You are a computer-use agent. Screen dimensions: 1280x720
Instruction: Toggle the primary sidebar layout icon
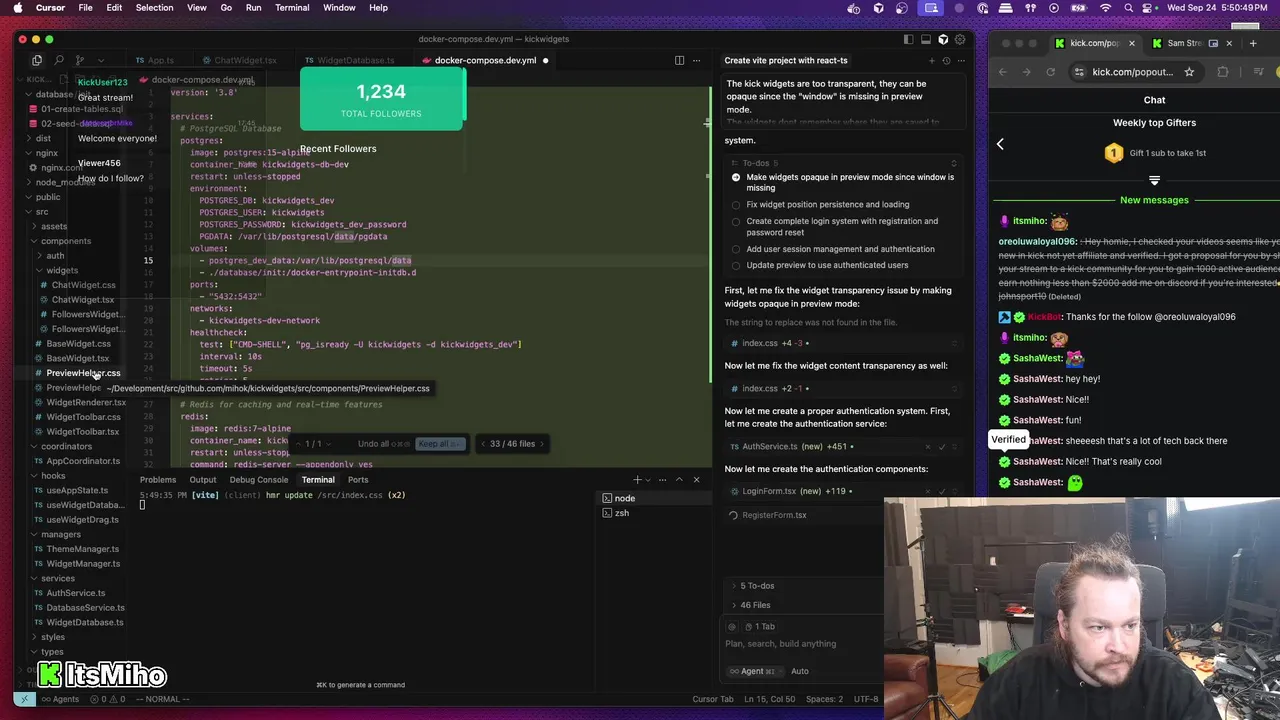908,39
